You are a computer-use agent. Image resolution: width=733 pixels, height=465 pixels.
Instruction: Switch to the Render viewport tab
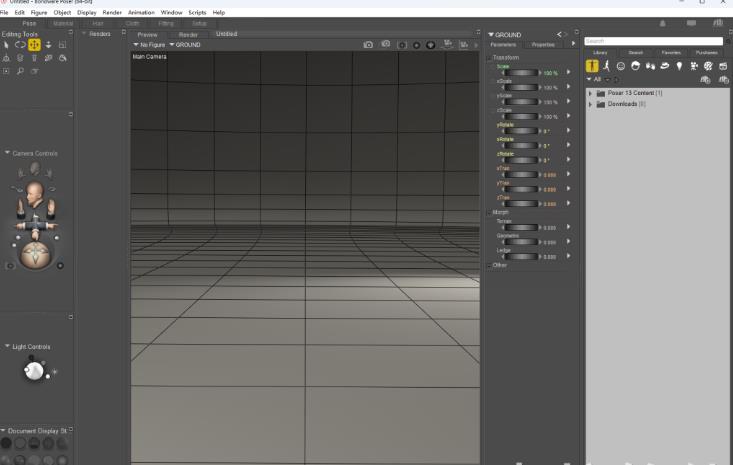pos(188,35)
